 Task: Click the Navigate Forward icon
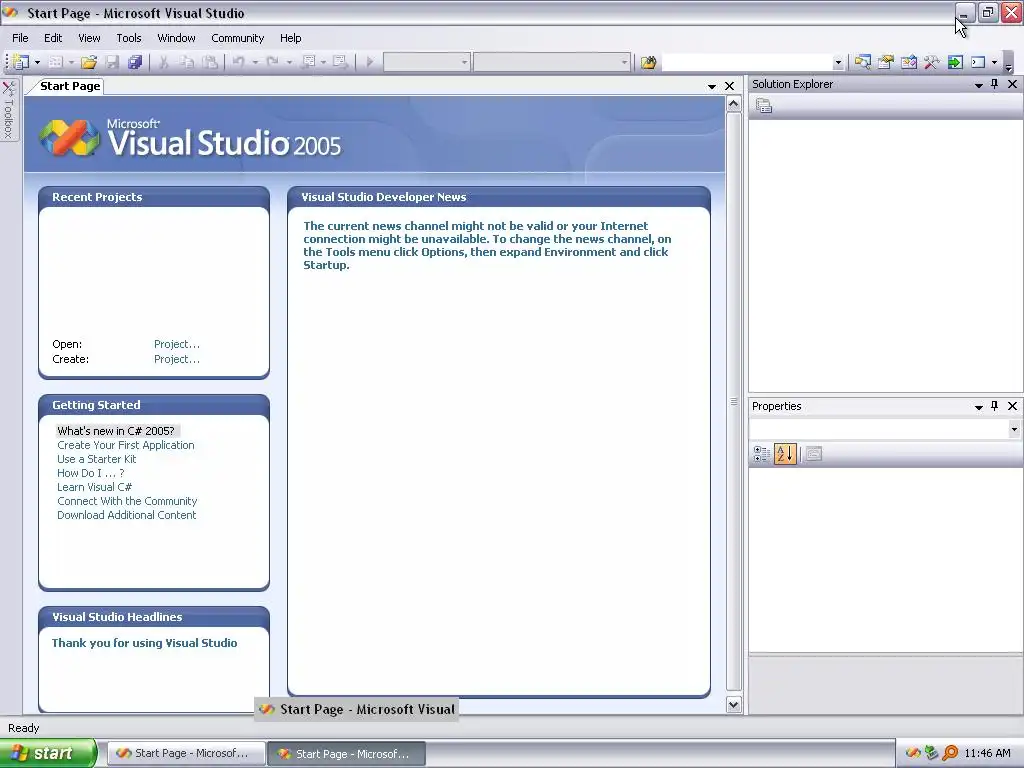pyautogui.click(x=340, y=62)
